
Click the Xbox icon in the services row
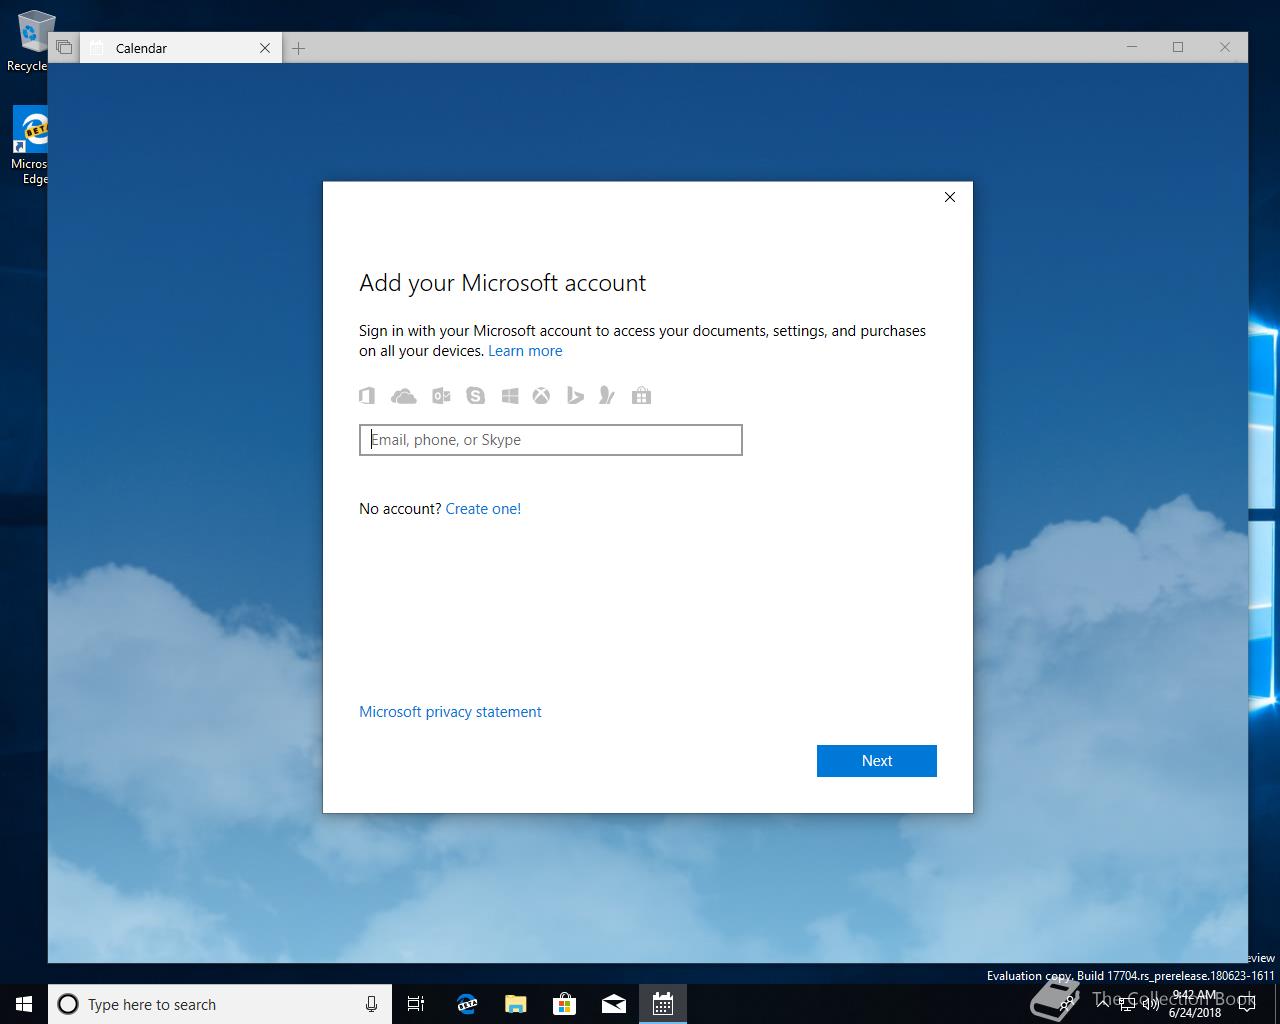click(x=541, y=396)
